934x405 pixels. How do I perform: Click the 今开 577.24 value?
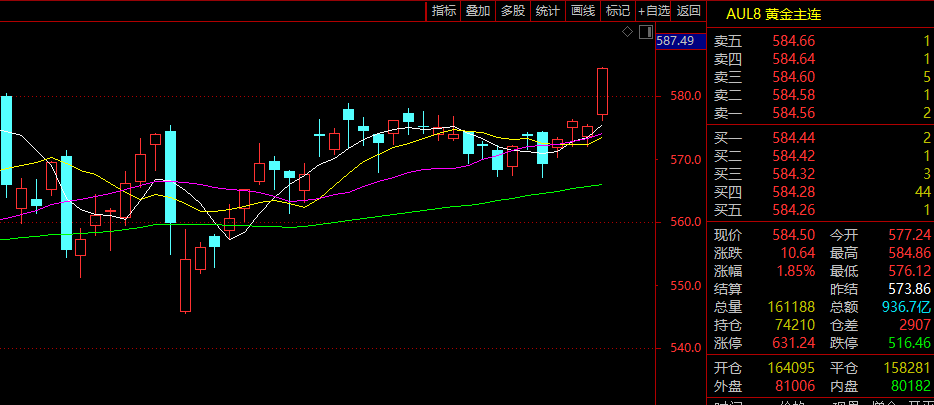[909, 236]
